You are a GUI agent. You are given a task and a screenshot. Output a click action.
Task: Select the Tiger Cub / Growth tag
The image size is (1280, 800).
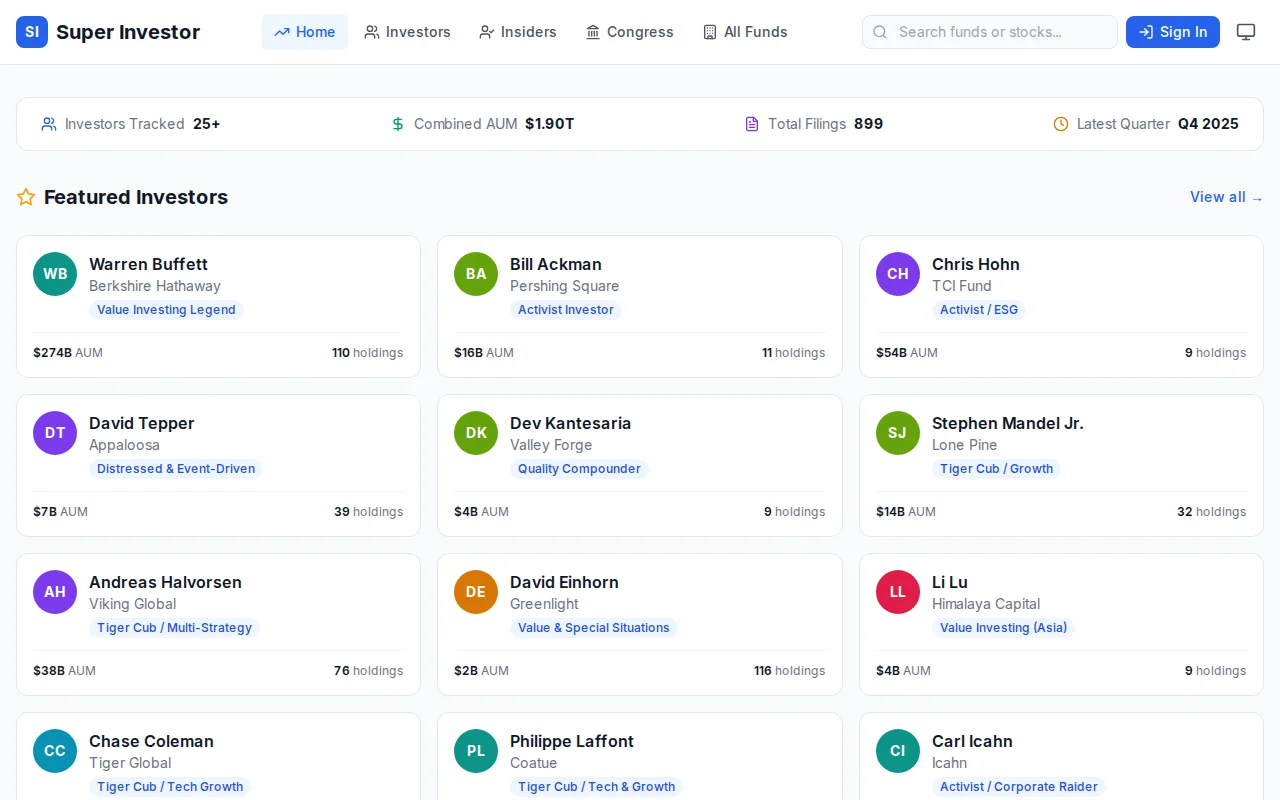click(996, 469)
